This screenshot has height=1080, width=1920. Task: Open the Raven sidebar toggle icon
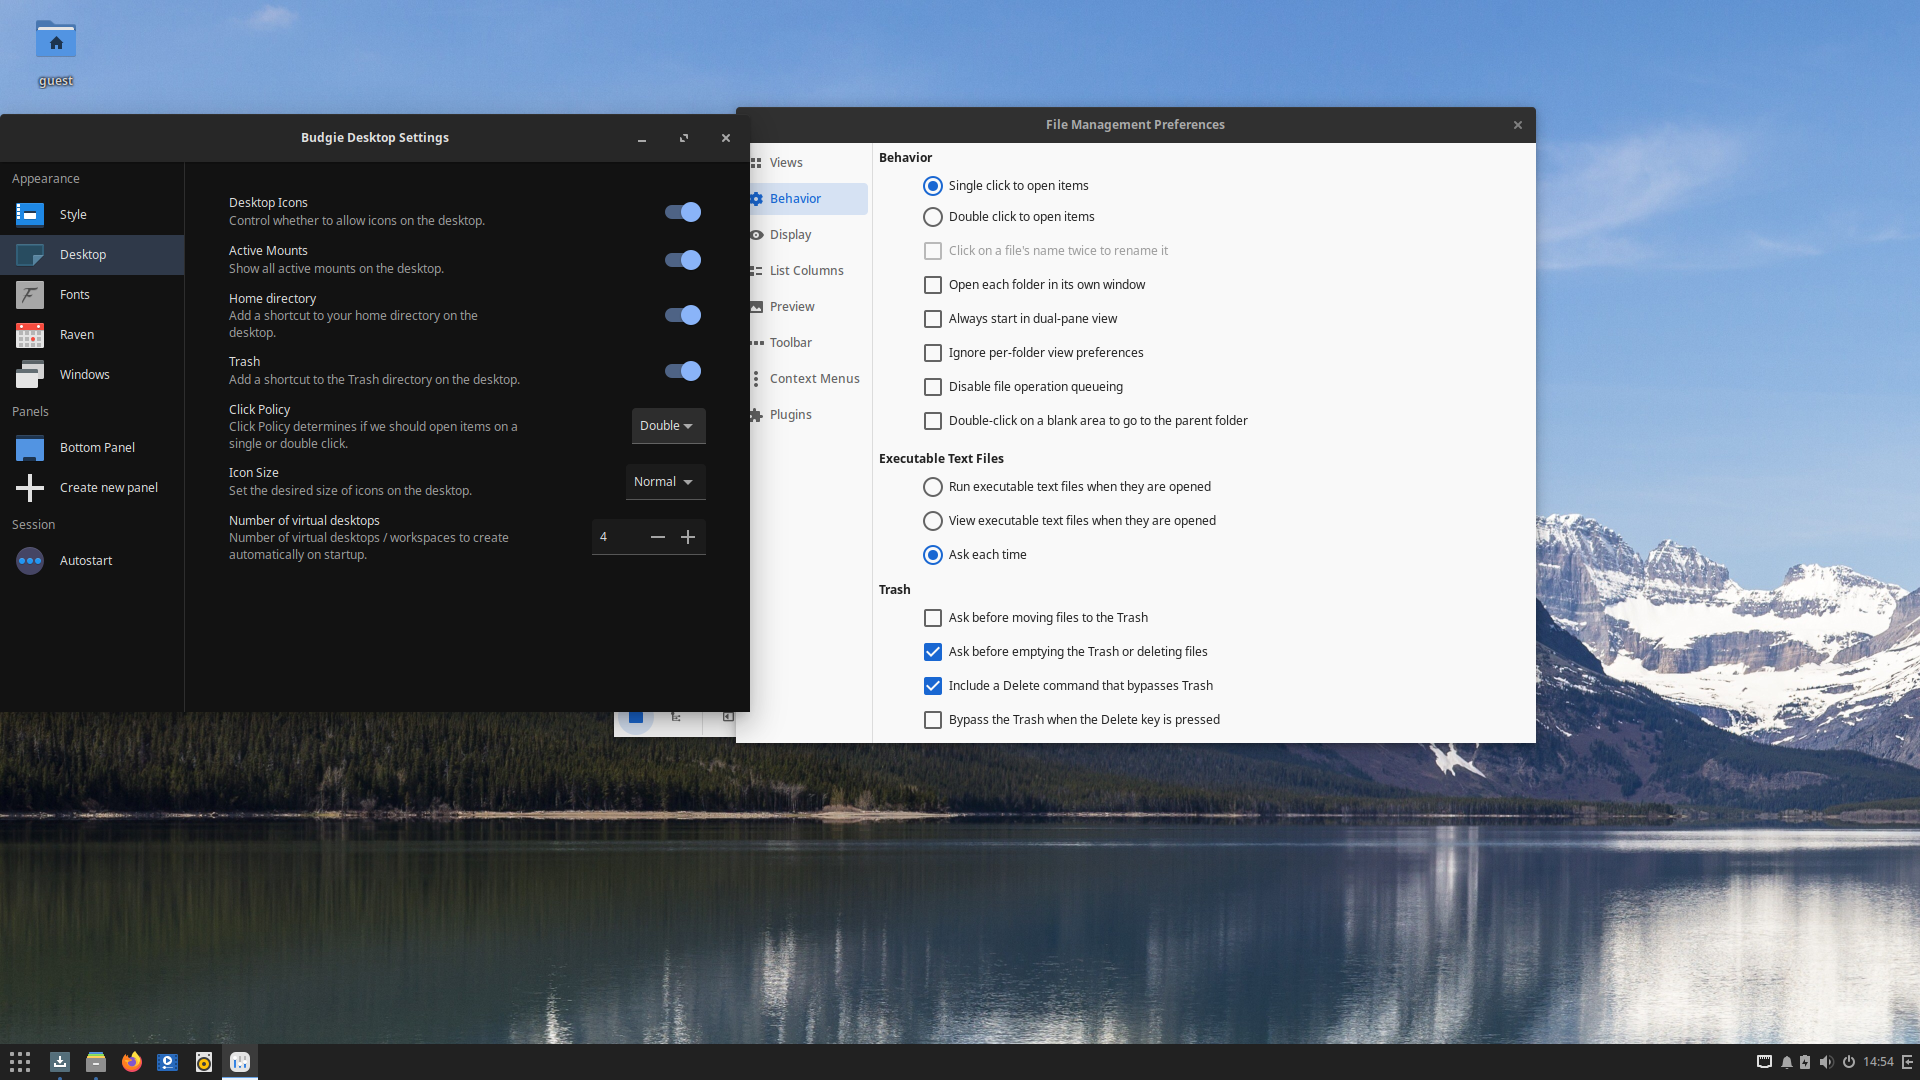[x=1908, y=1062]
